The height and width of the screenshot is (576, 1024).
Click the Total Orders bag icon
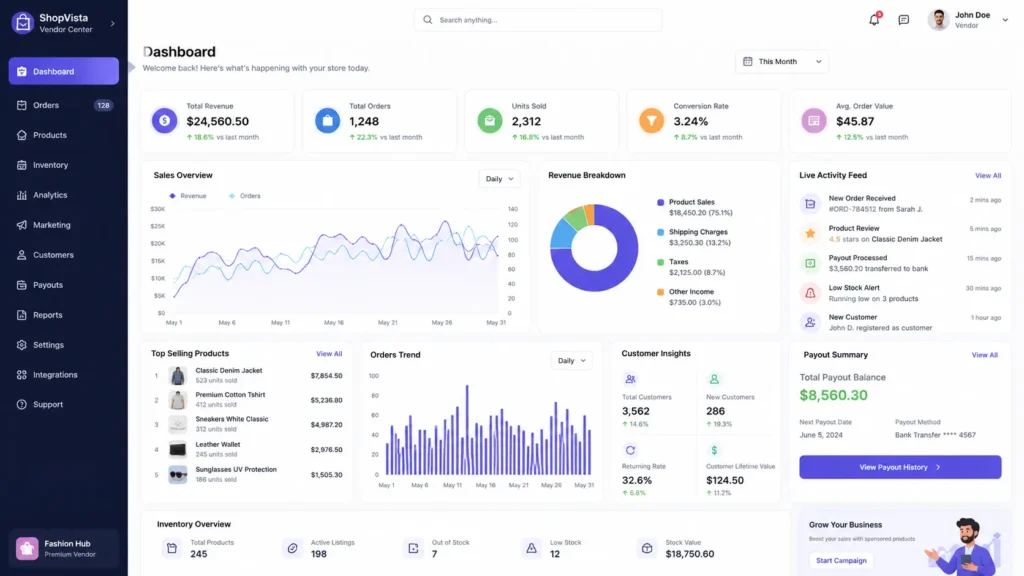coord(327,121)
